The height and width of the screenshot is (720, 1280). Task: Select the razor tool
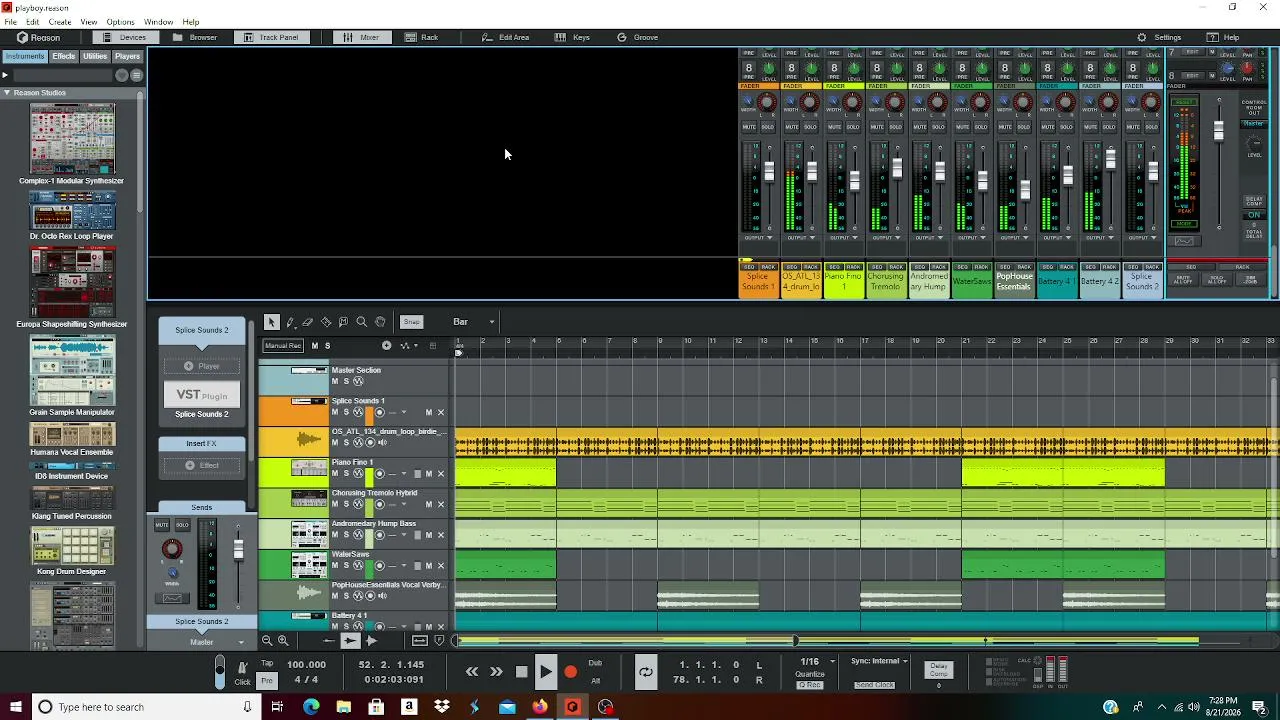326,322
